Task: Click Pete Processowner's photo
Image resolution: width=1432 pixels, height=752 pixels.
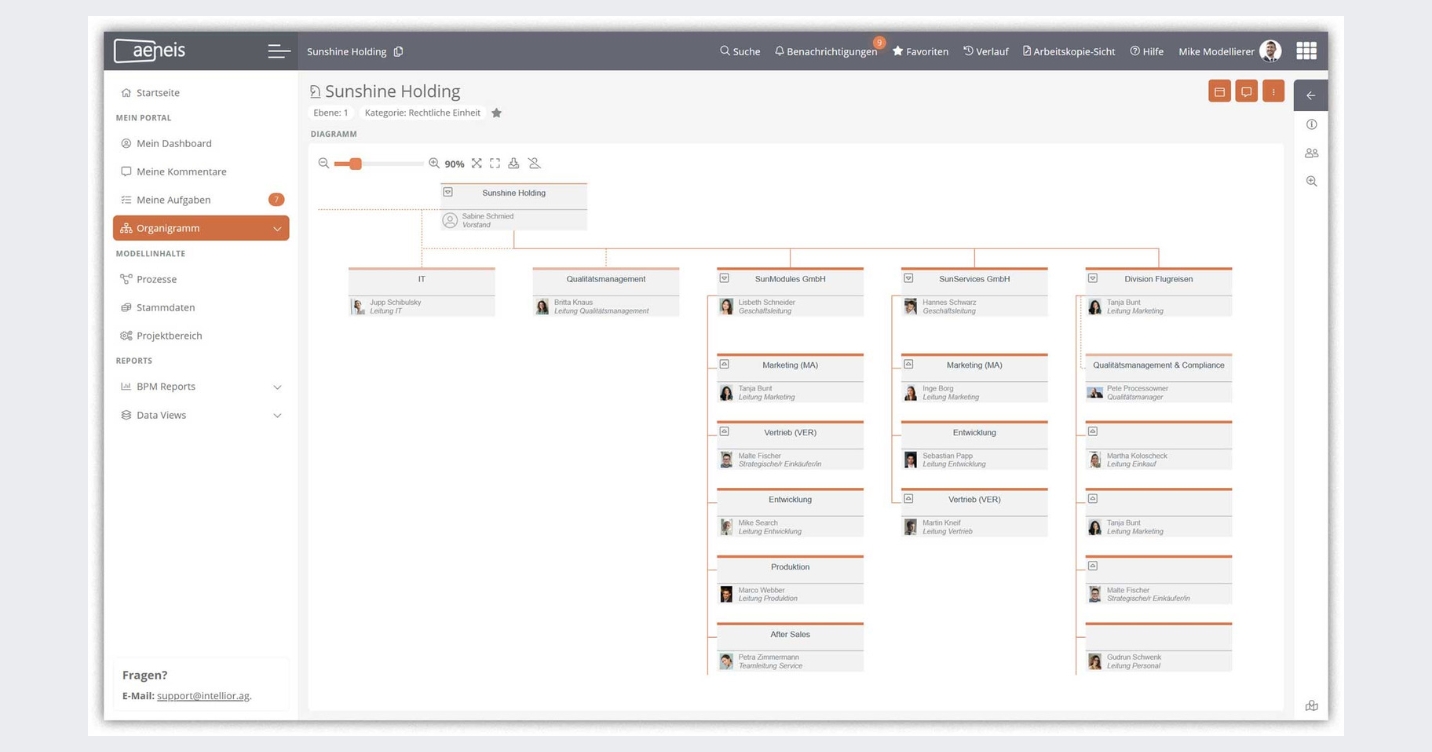Action: pyautogui.click(x=1095, y=393)
